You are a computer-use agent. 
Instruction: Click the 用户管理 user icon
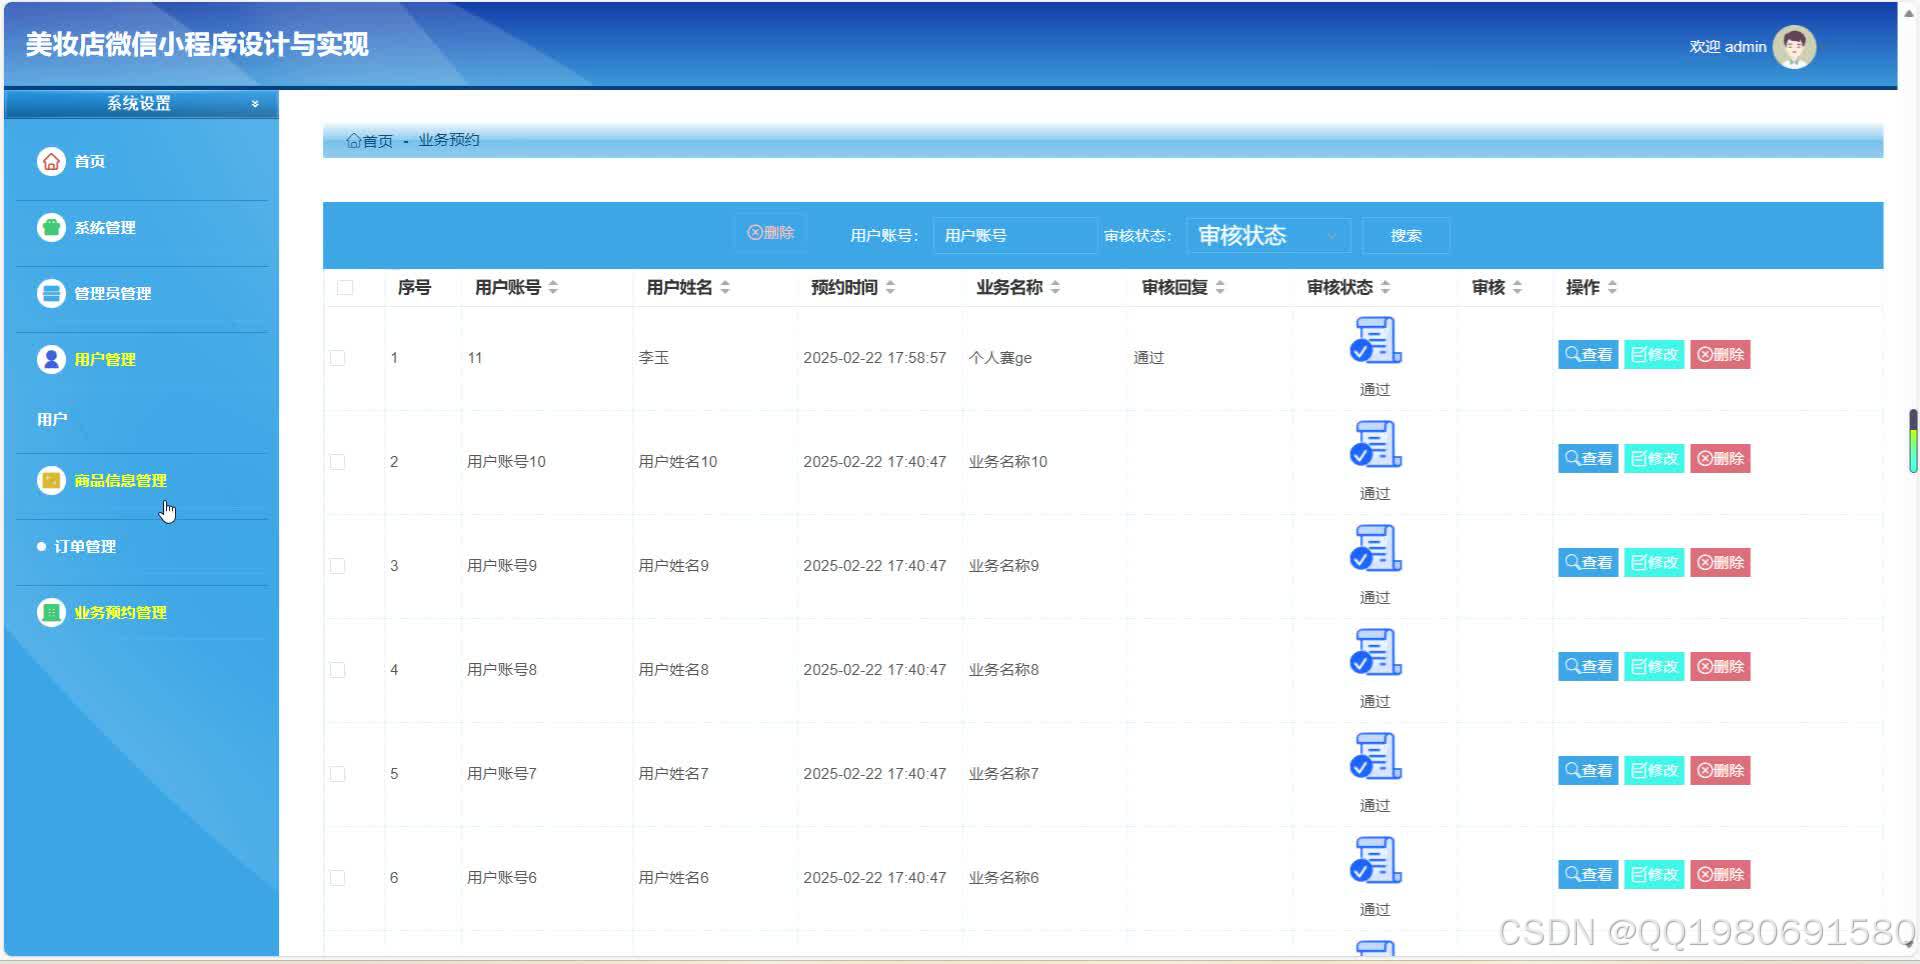[51, 359]
